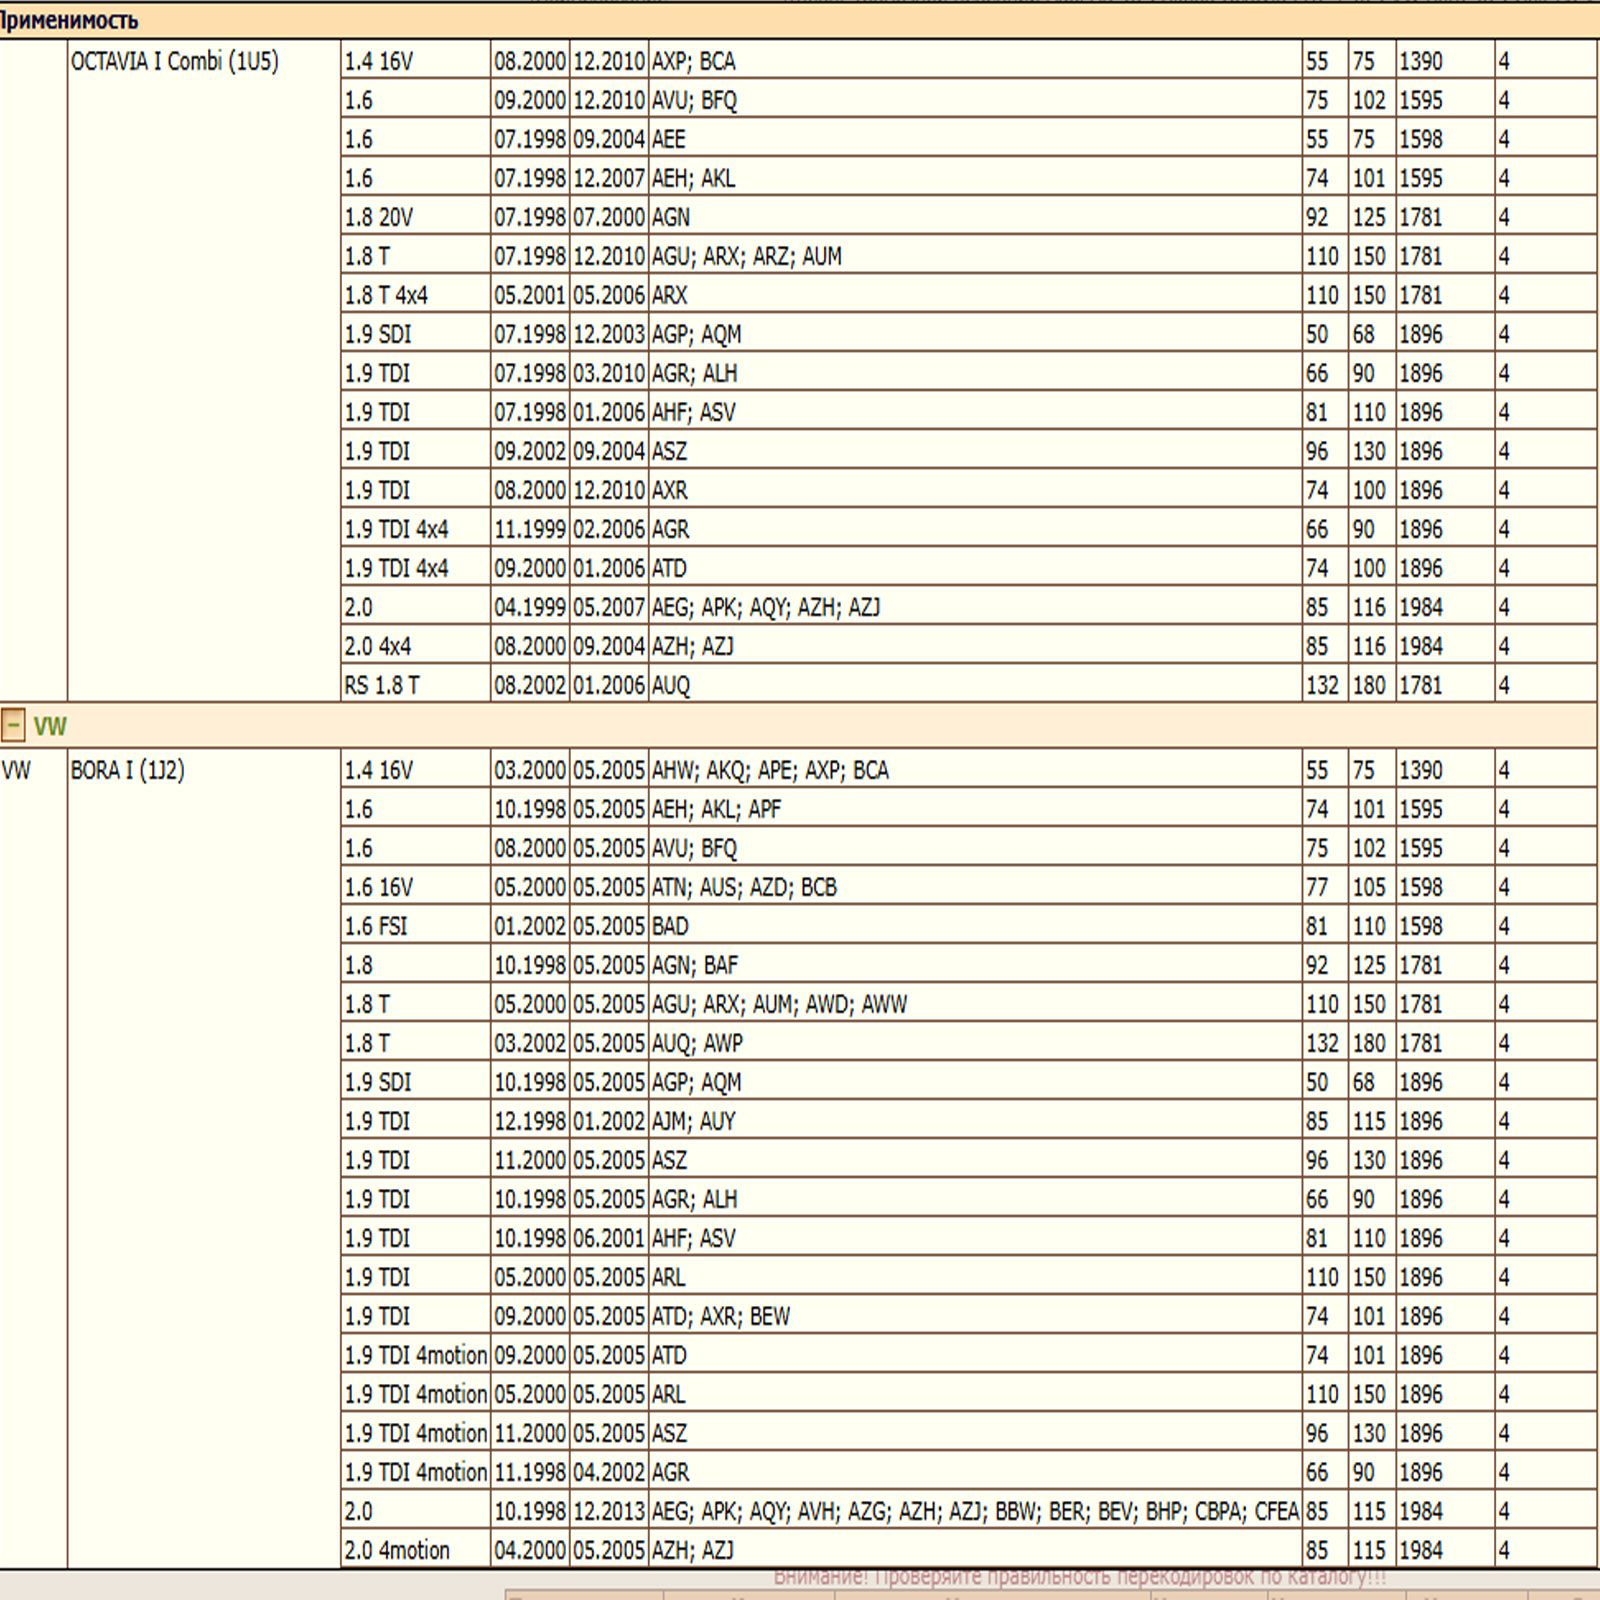Click the Применимость section header
The width and height of the screenshot is (1600, 1600).
pyautogui.click(x=68, y=20)
